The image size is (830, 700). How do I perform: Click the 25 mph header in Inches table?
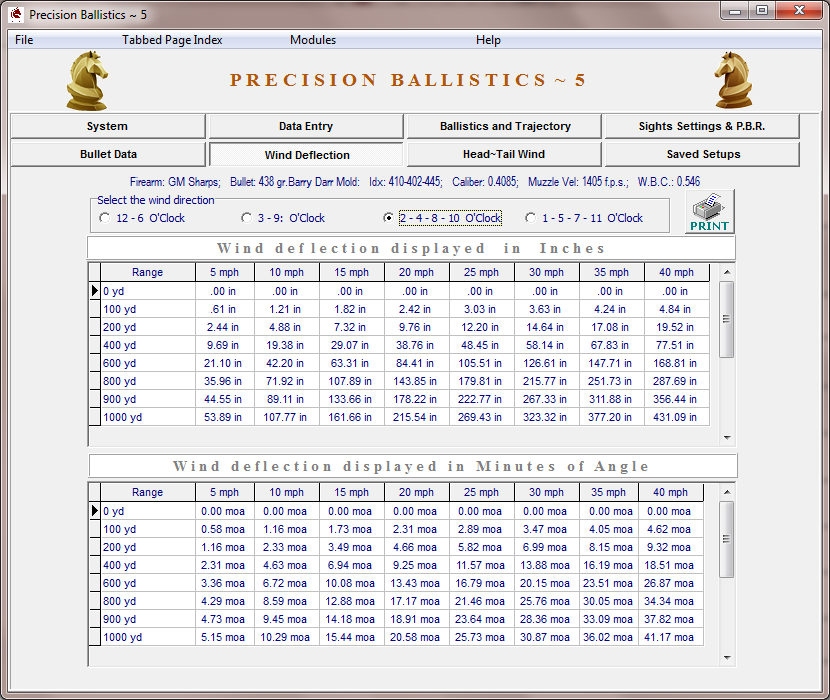tap(482, 272)
